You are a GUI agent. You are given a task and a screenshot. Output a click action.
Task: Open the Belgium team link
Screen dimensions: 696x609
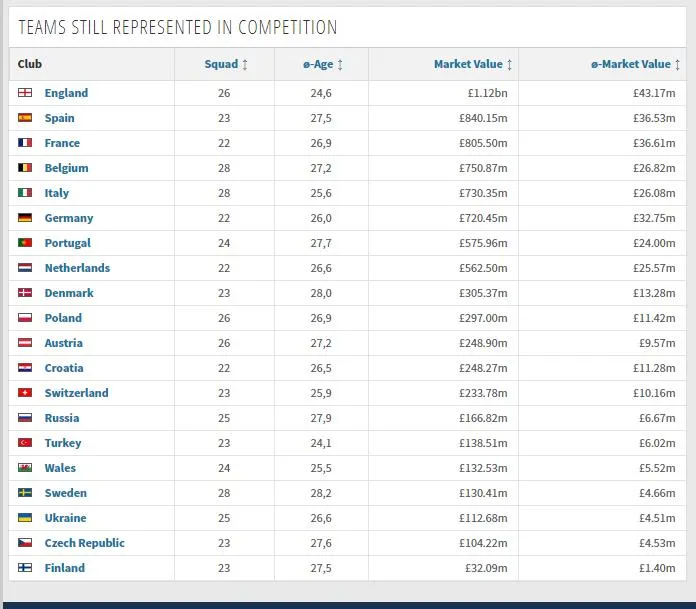point(66,168)
